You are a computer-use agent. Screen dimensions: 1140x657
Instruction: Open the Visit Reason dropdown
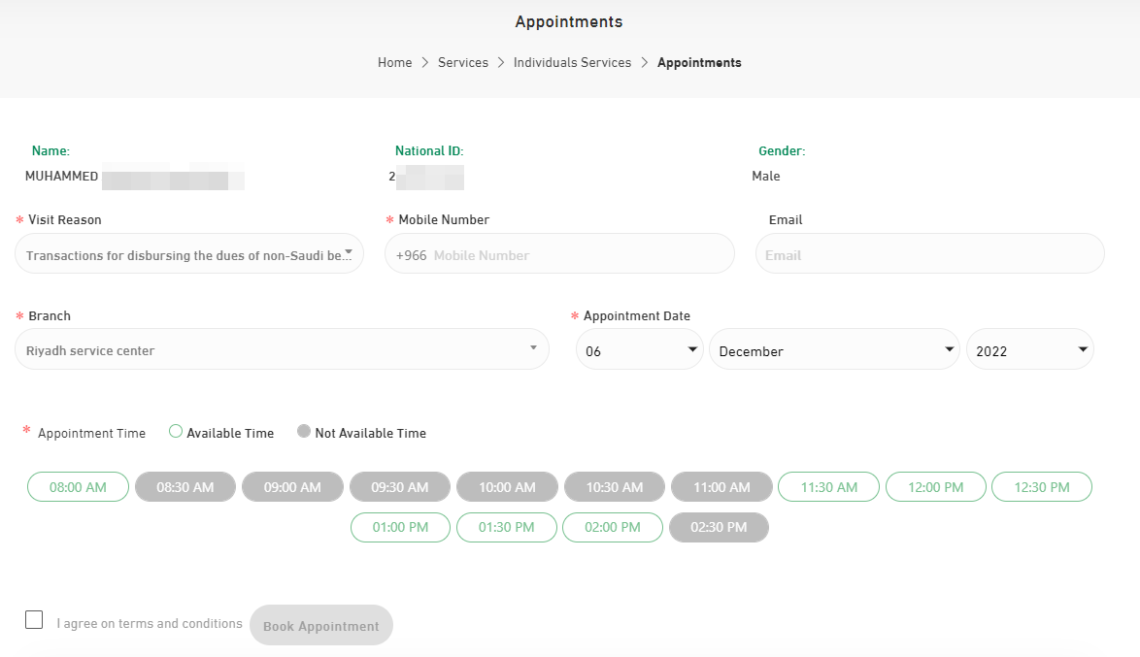(189, 254)
